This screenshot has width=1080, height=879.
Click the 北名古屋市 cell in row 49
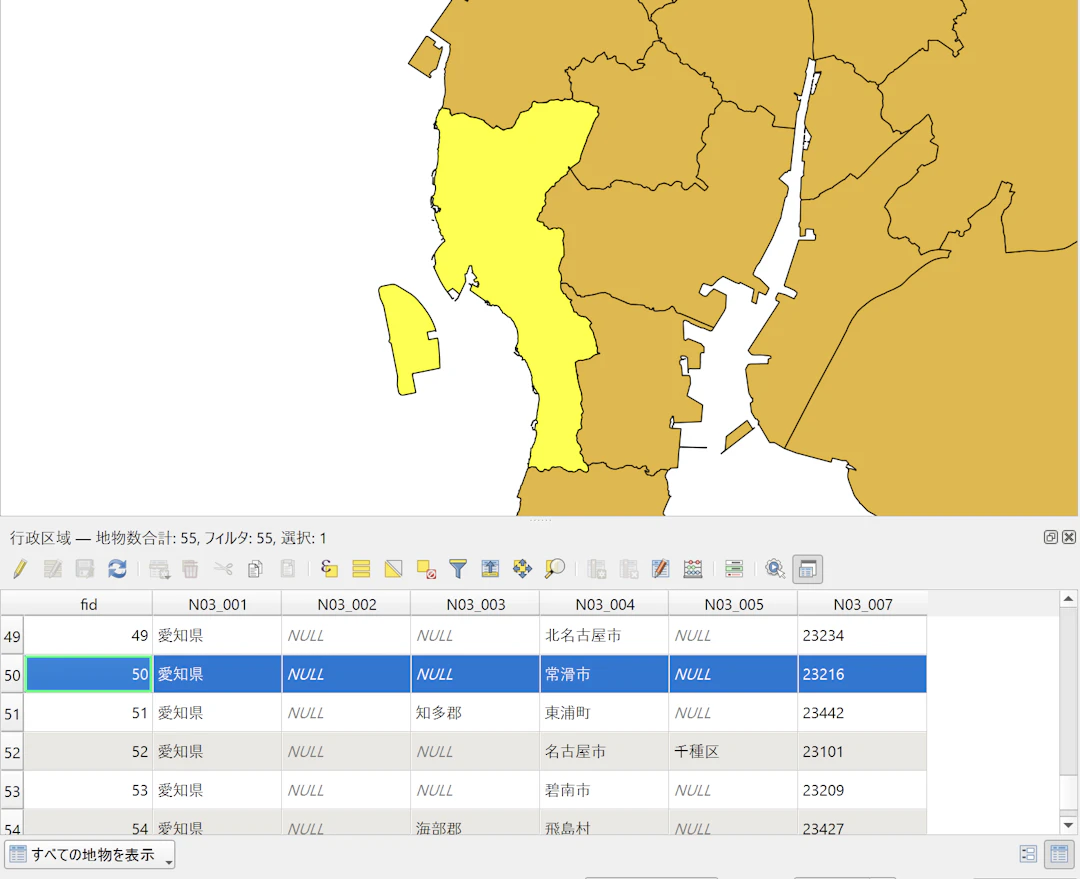click(603, 636)
